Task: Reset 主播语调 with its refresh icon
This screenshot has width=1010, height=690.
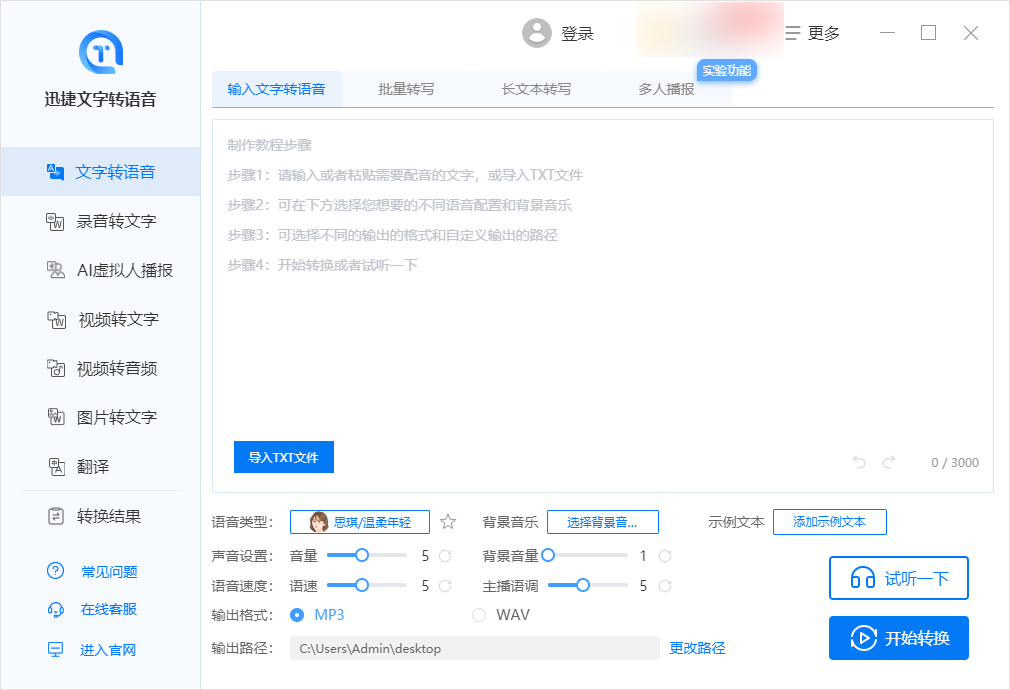Action: [665, 586]
